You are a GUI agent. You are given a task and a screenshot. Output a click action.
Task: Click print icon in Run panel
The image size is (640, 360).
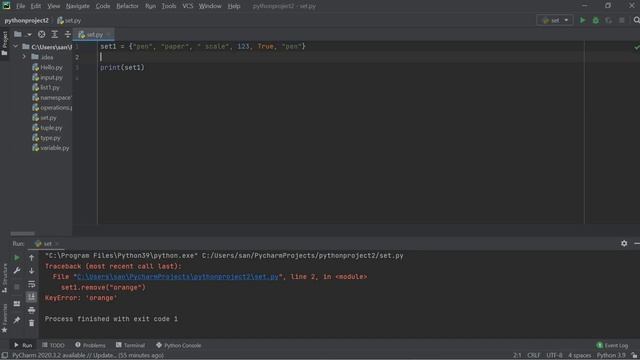pos(31,310)
